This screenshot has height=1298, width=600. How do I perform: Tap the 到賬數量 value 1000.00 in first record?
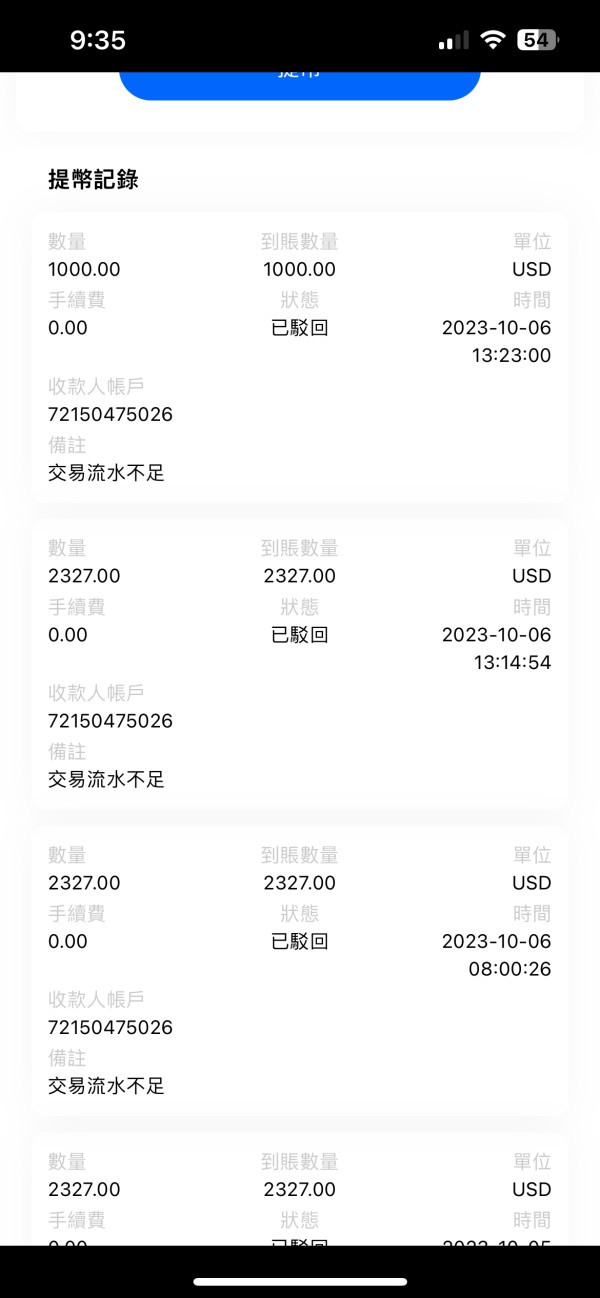(x=299, y=270)
